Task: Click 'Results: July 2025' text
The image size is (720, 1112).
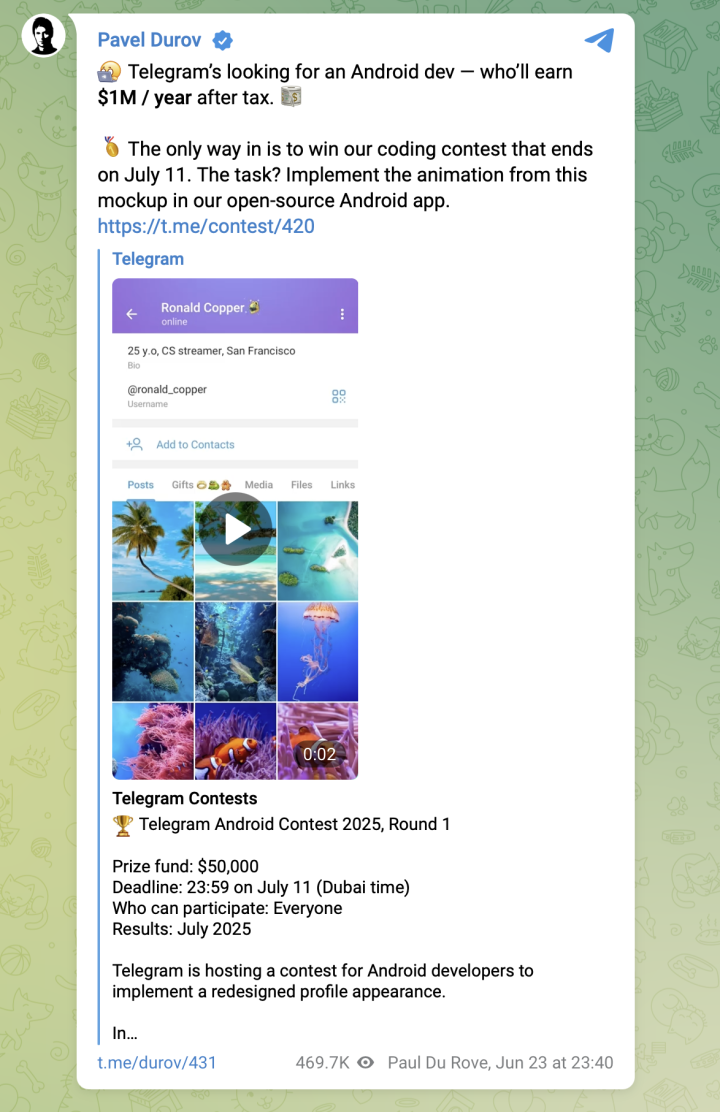Action: pyautogui.click(x=182, y=929)
